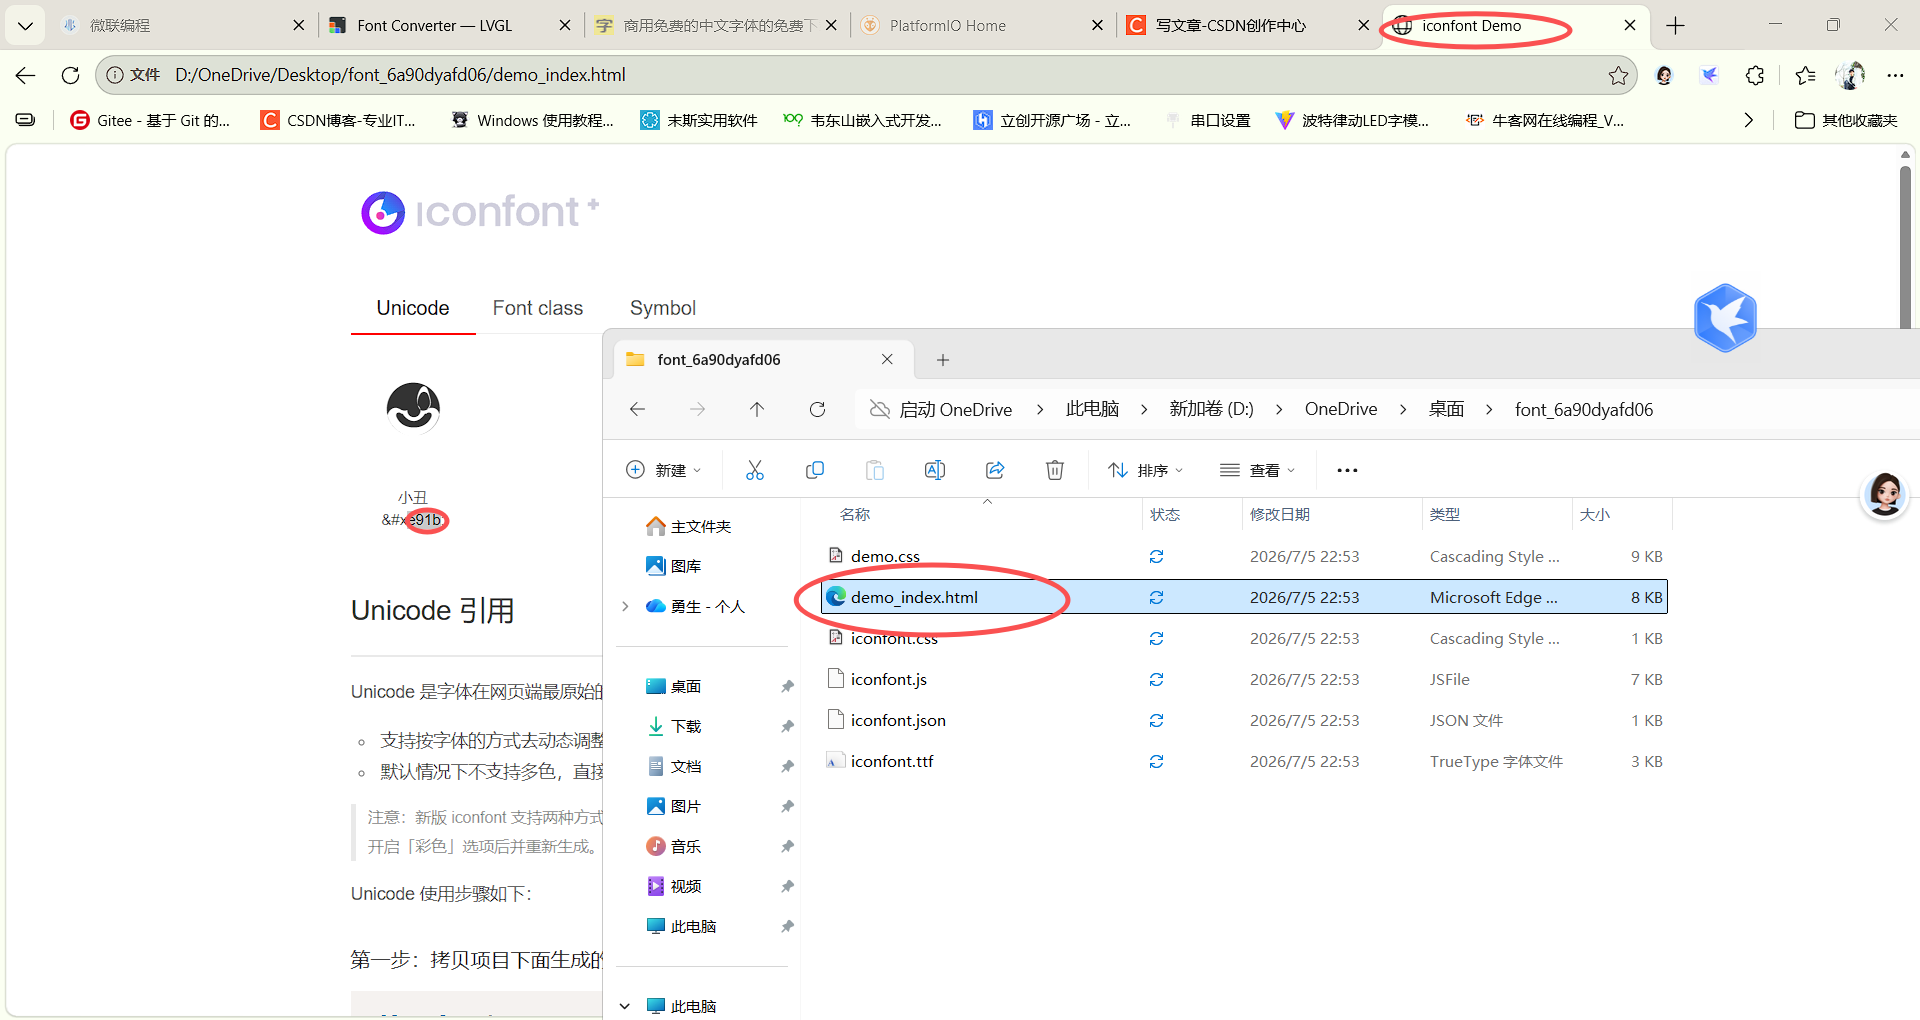The height and width of the screenshot is (1020, 1920).
Task: Open pinned 音乐 folder in navigation pane
Action: (674, 846)
